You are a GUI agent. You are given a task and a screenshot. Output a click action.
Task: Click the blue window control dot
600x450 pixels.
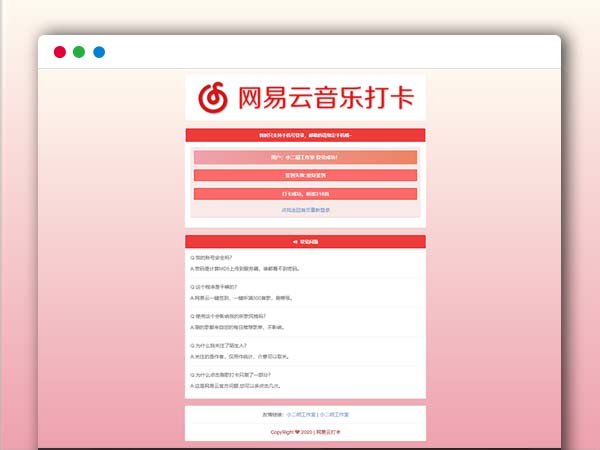[99, 52]
